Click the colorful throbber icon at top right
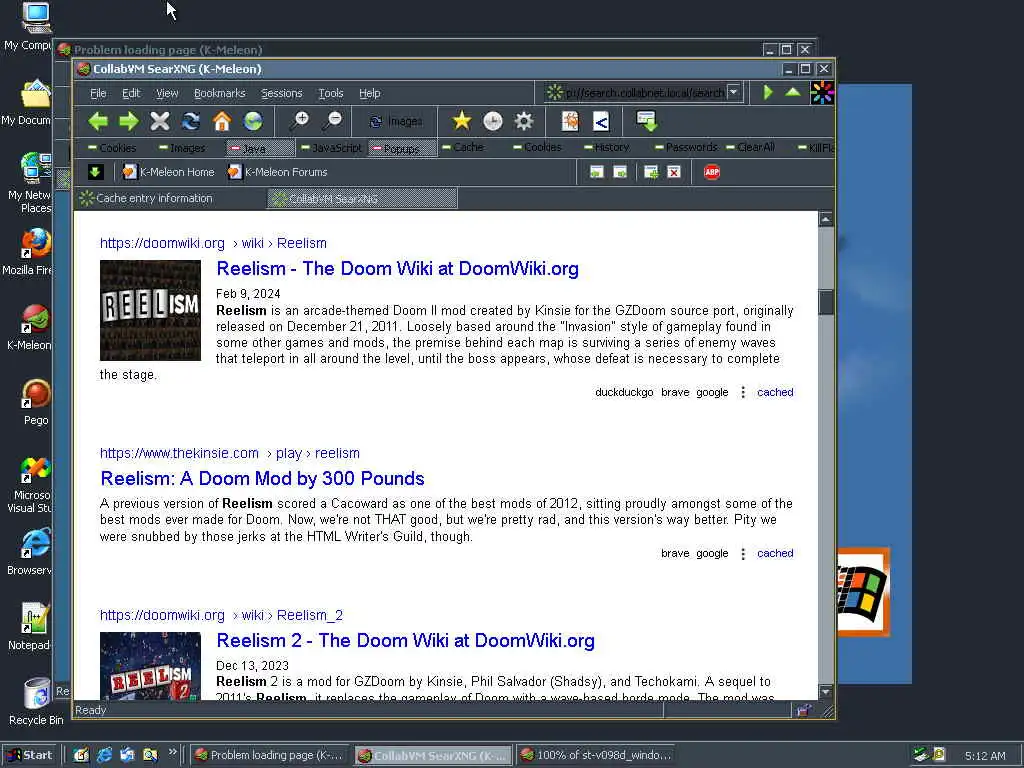Image resolution: width=1024 pixels, height=768 pixels. (x=822, y=92)
